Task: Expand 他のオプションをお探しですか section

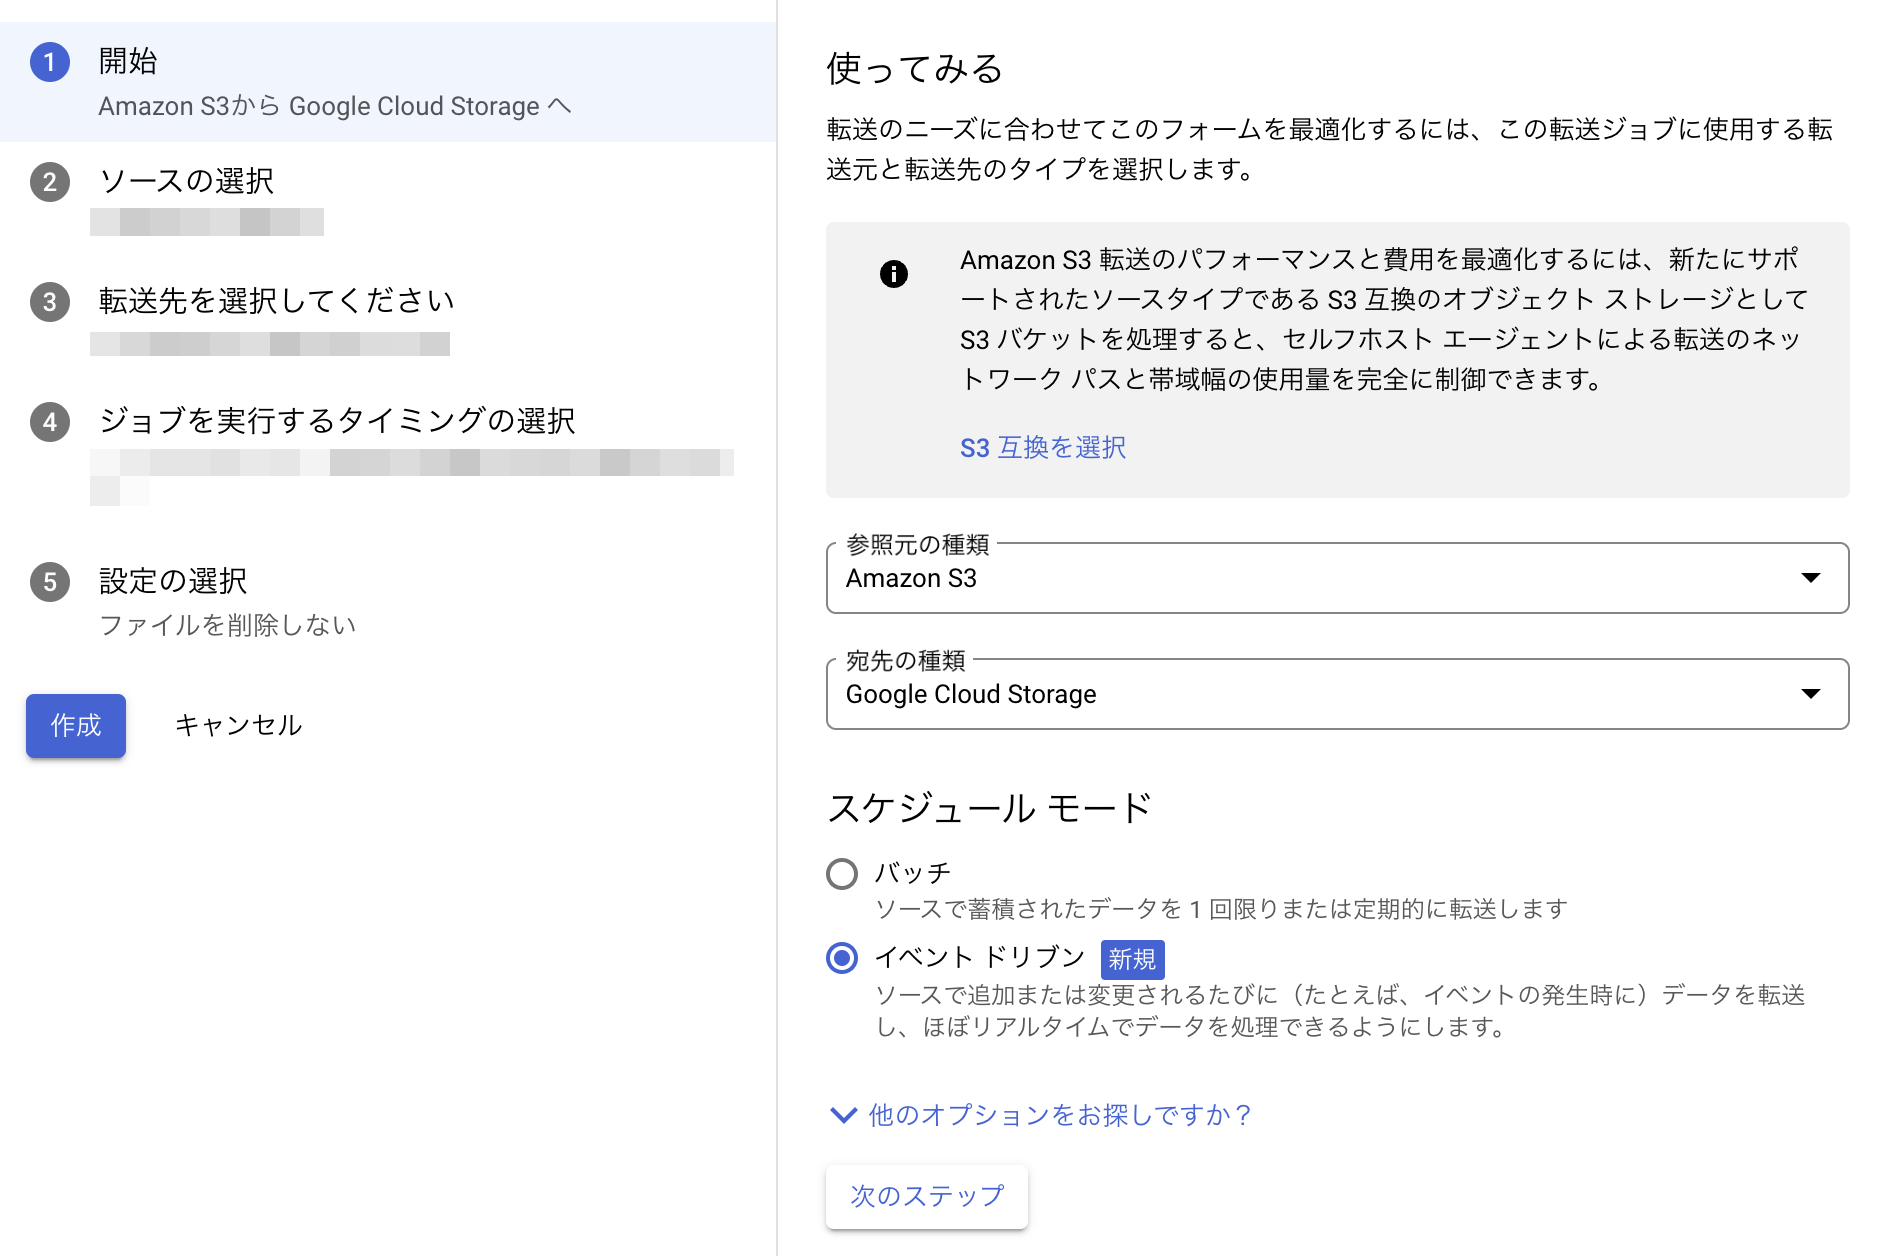Action: pyautogui.click(x=1057, y=1115)
